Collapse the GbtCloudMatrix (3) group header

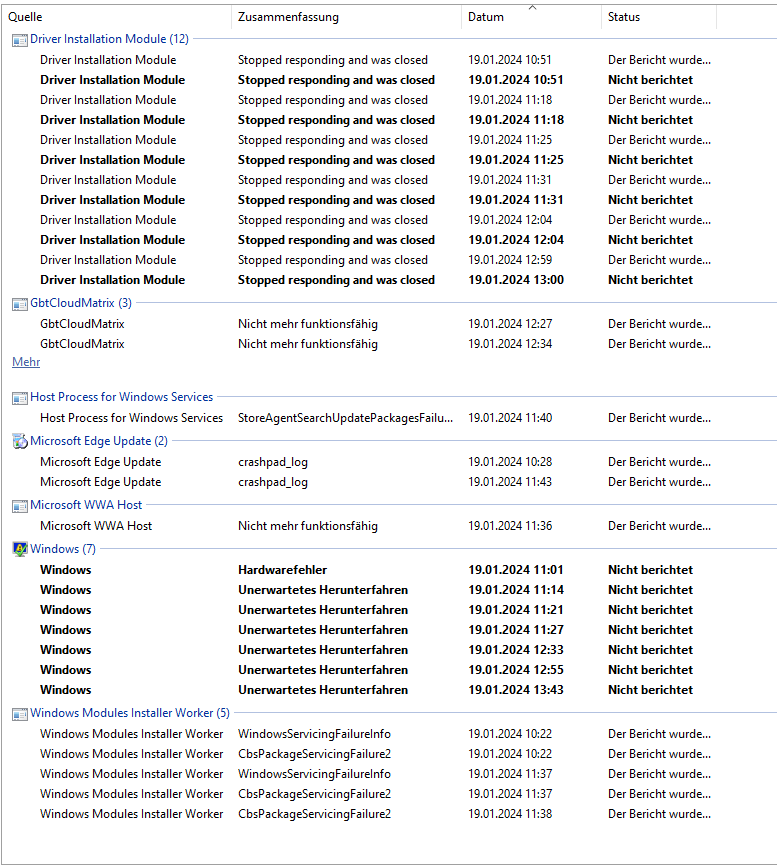pyautogui.click(x=81, y=303)
